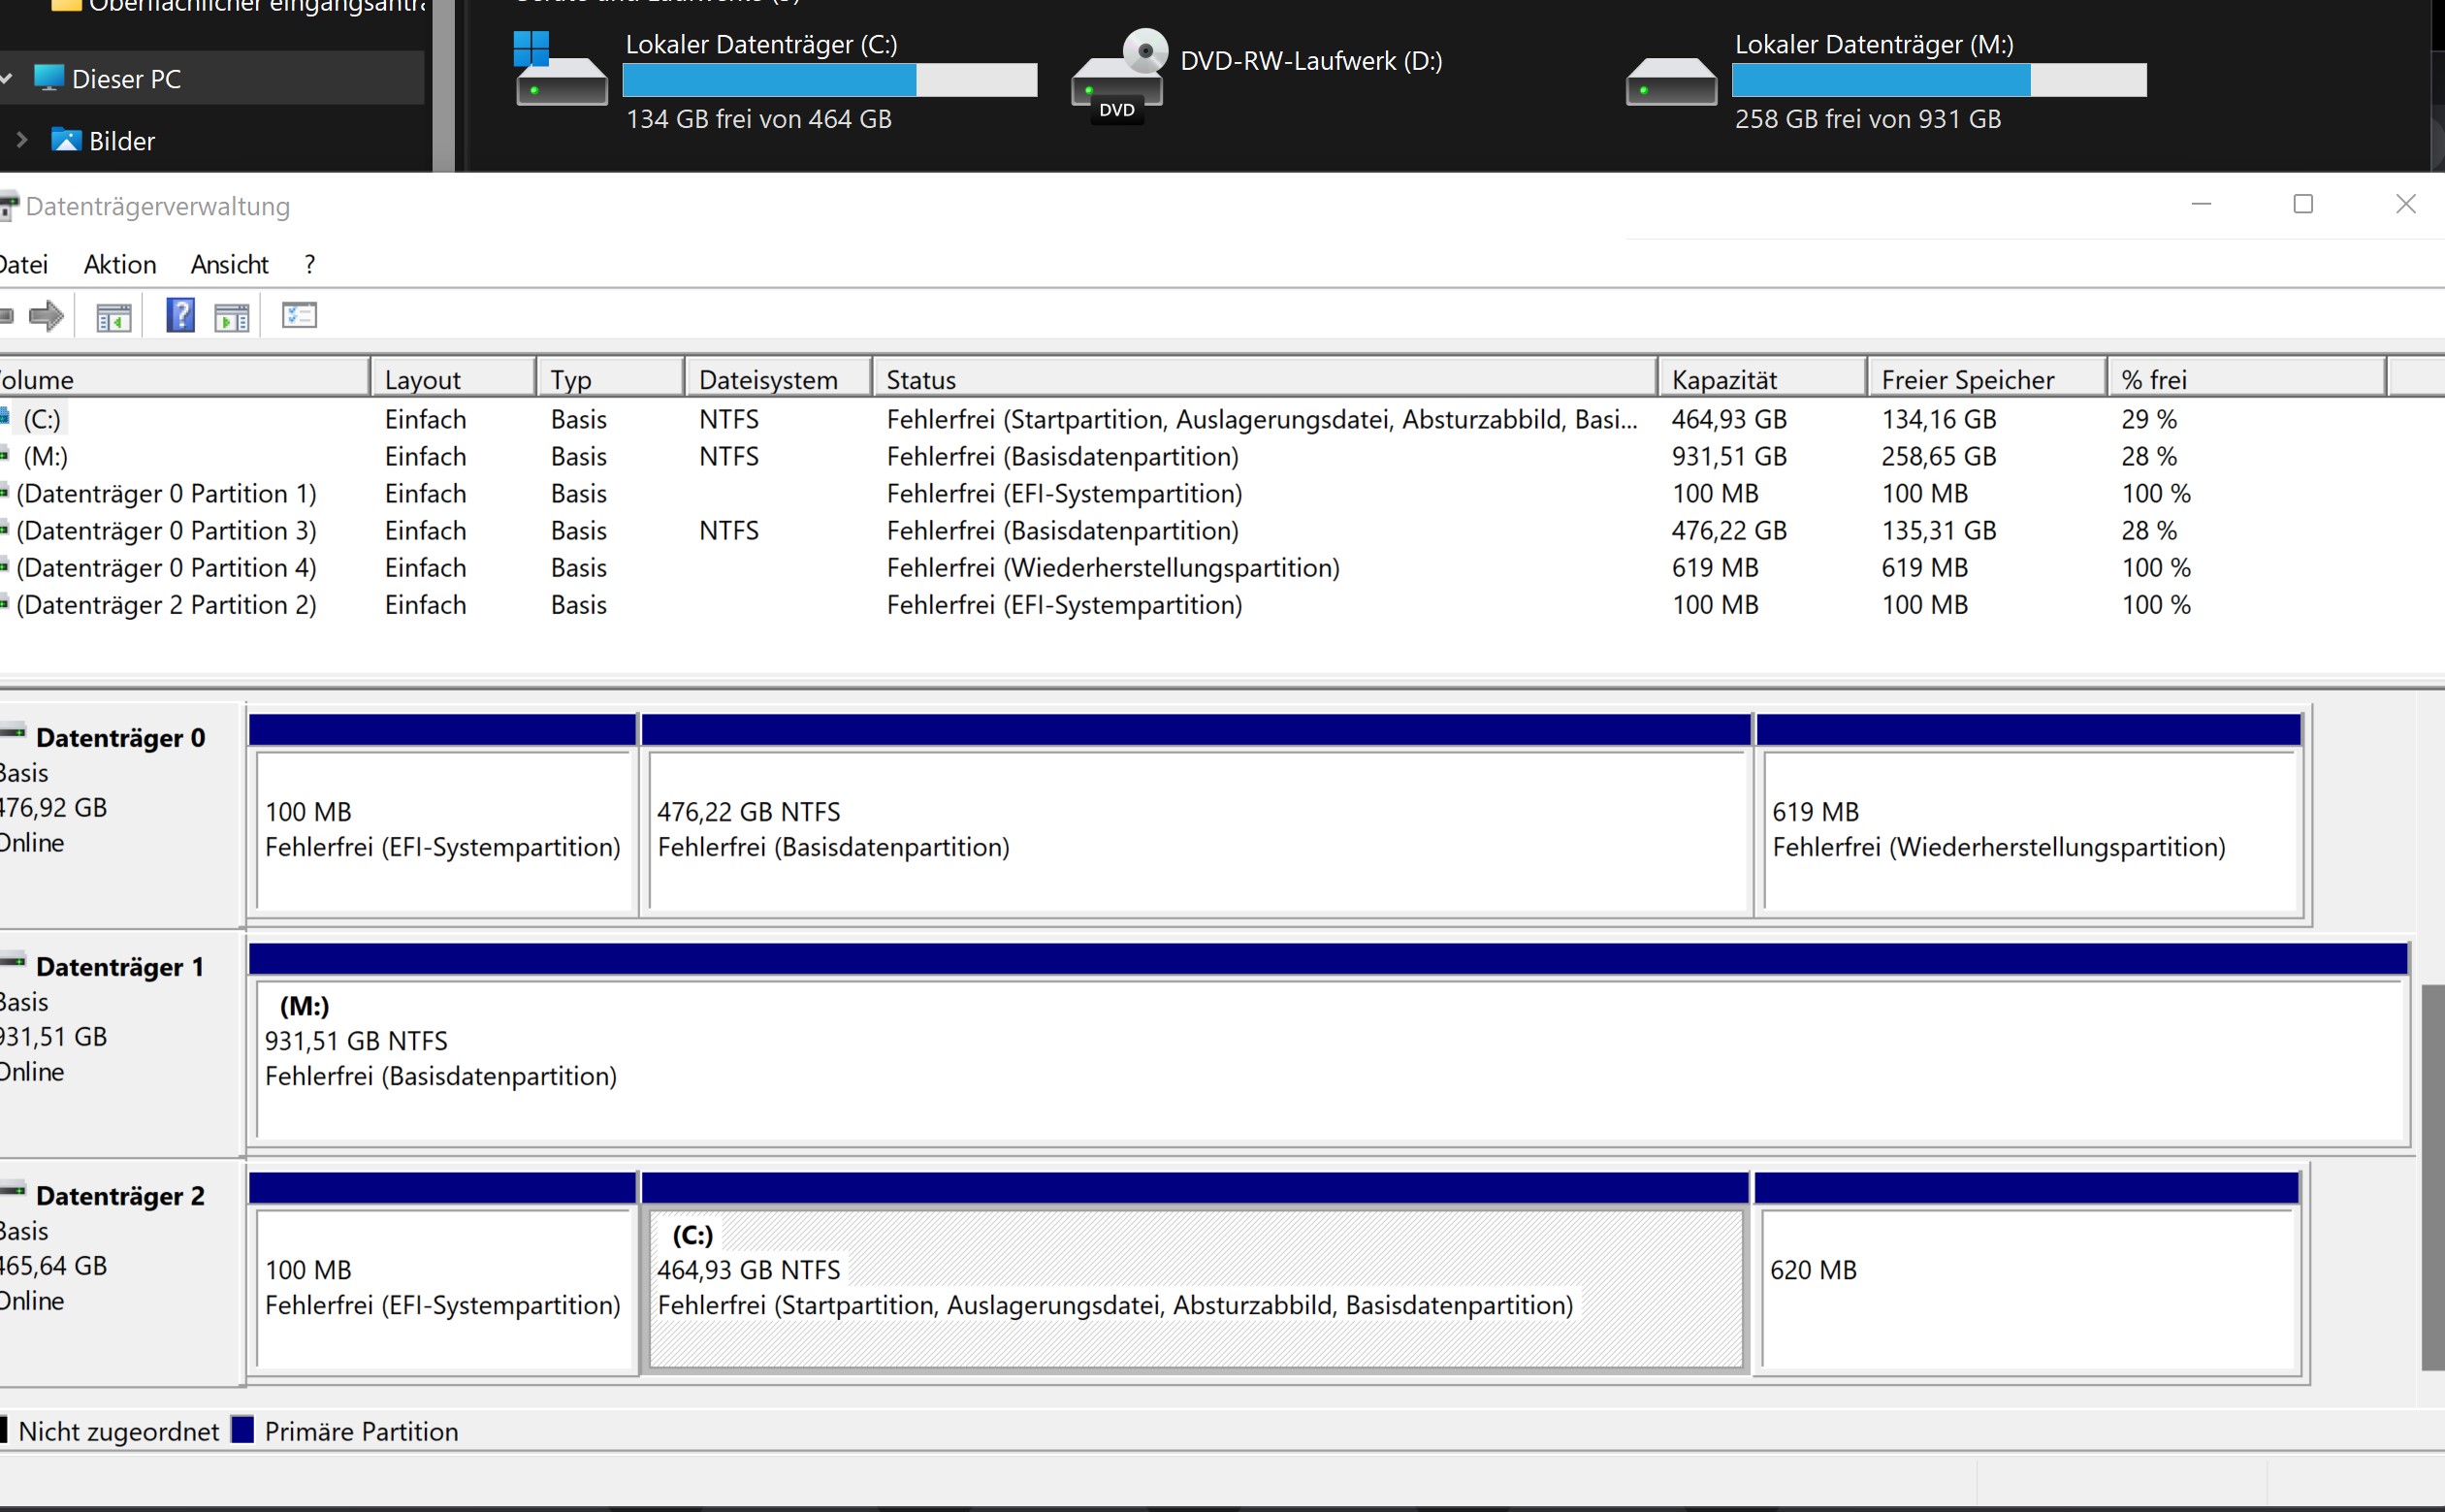
Task: Click the blue help question mark icon
Action: [180, 316]
